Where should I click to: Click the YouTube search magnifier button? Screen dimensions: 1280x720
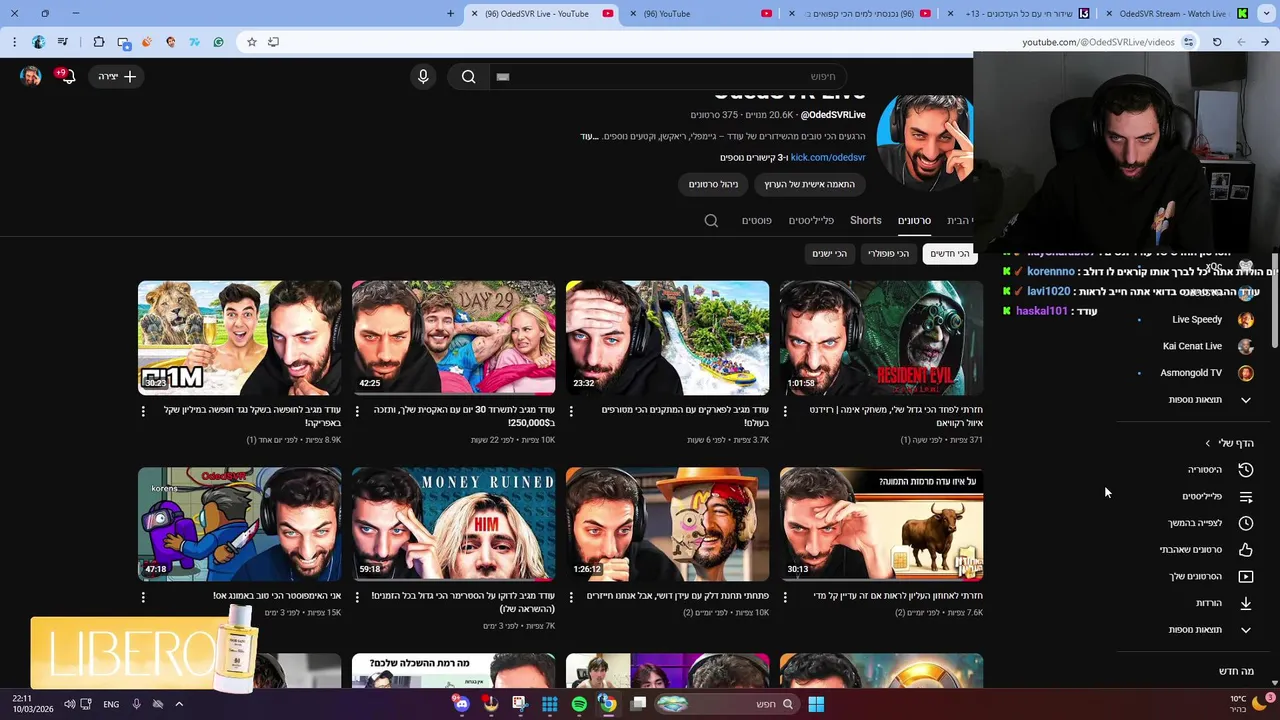pos(468,76)
